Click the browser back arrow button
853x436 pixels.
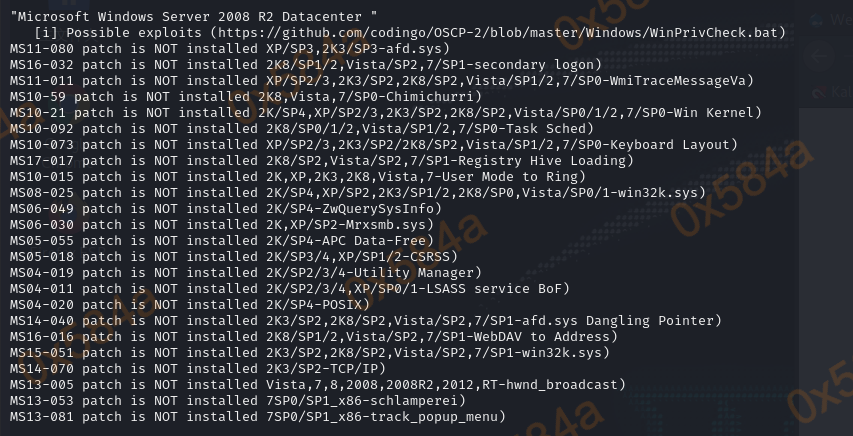click(819, 56)
